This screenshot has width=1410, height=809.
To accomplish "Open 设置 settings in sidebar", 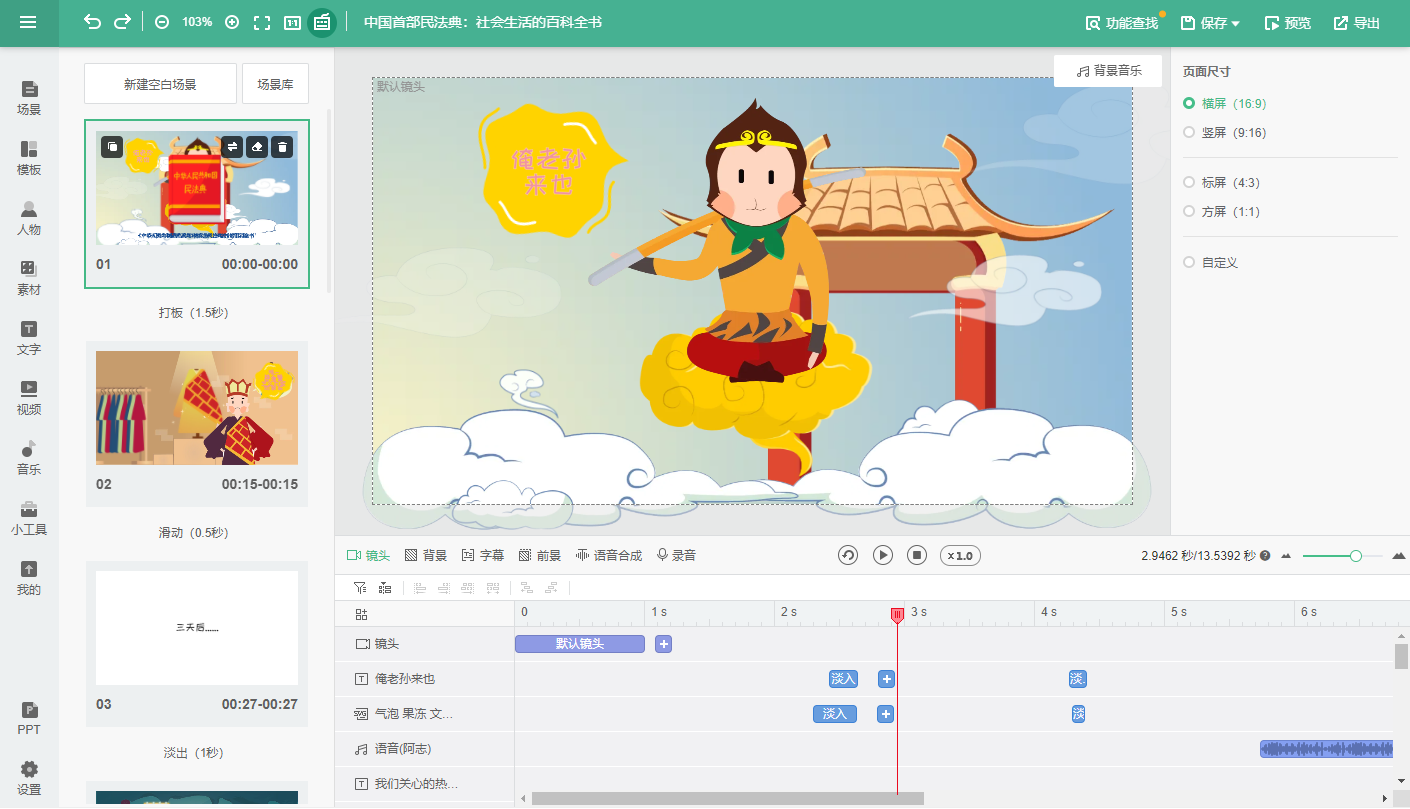I will pyautogui.click(x=29, y=779).
